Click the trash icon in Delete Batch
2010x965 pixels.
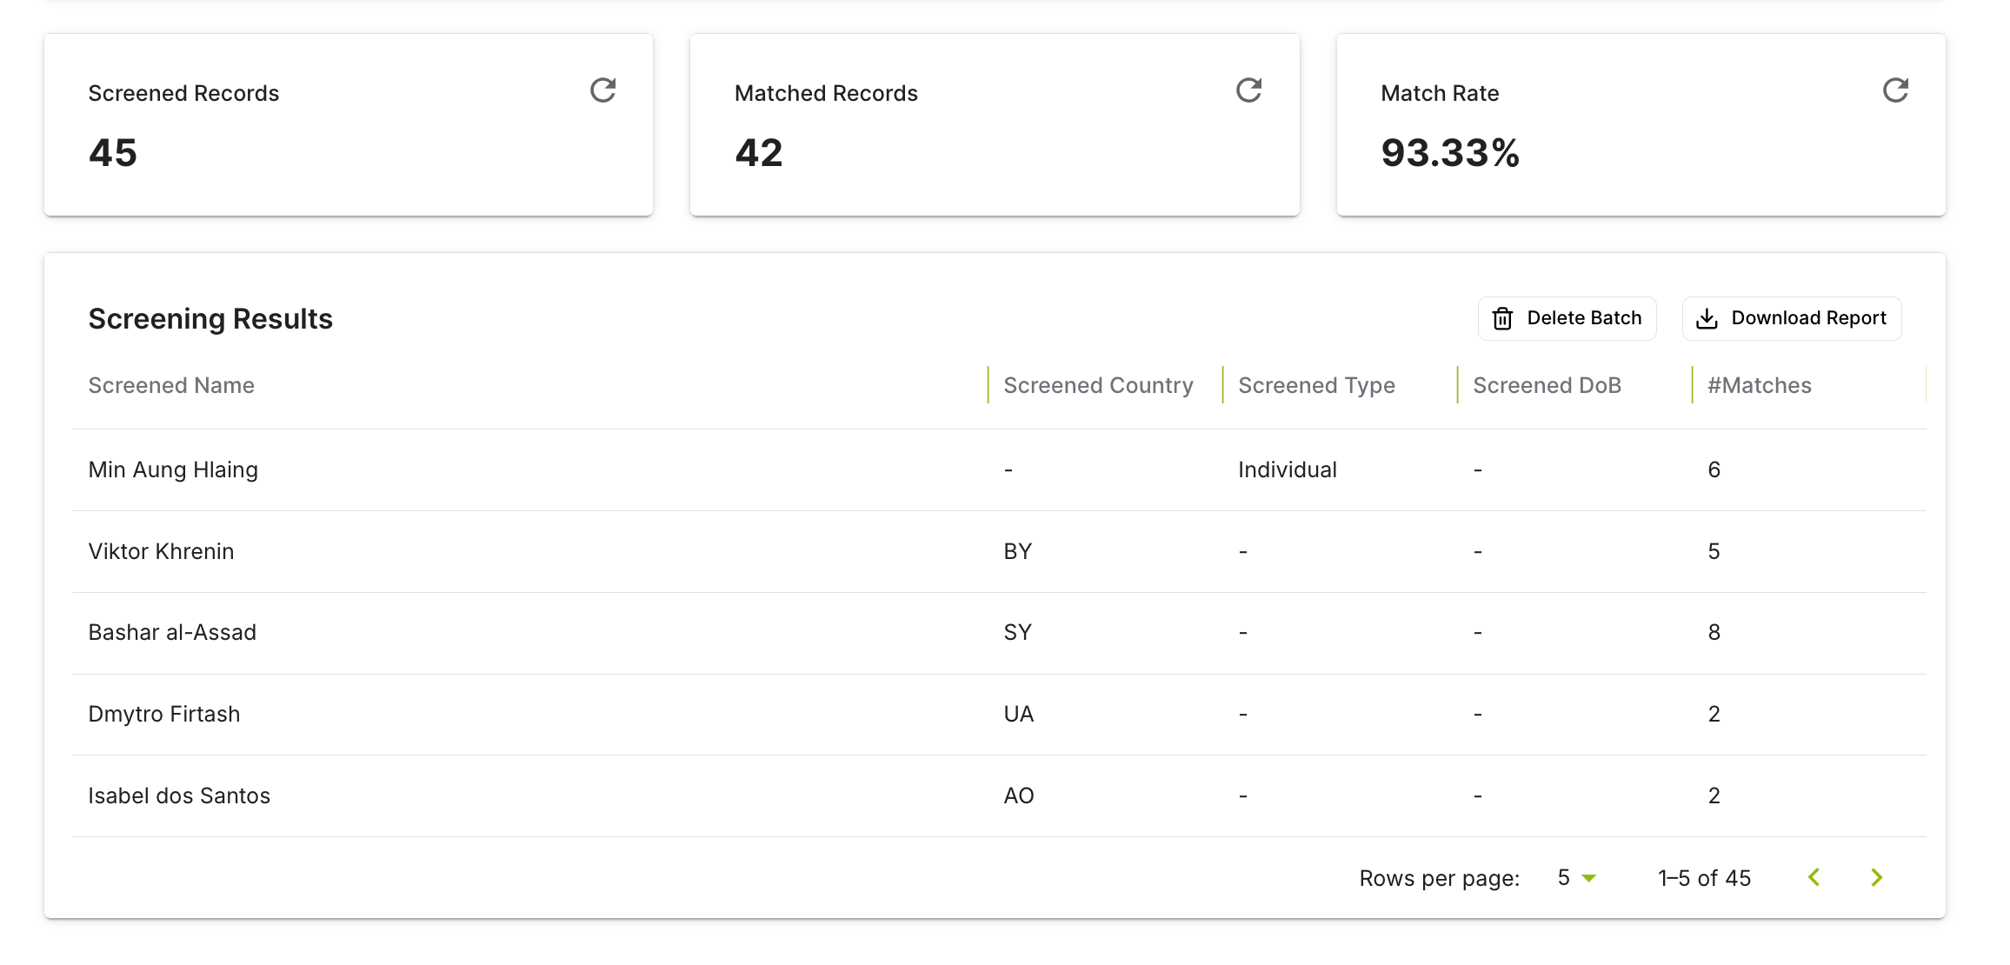click(x=1502, y=319)
